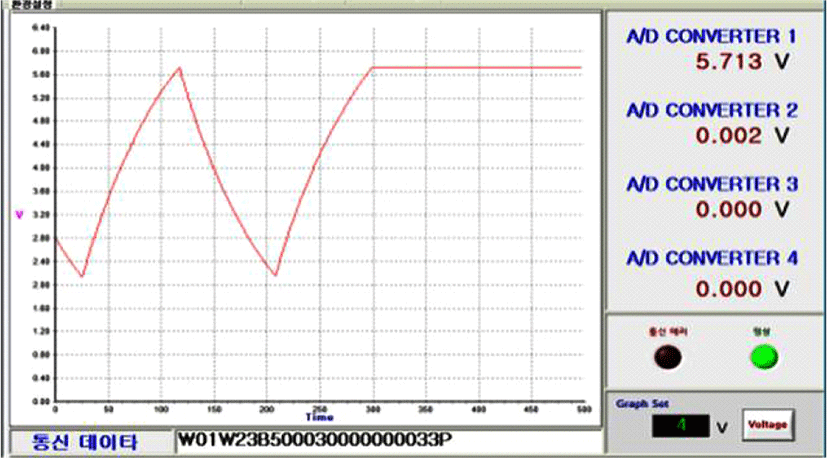827x458 pixels.
Task: Click the A/D CONVERTER 3 label
Action: [712, 184]
